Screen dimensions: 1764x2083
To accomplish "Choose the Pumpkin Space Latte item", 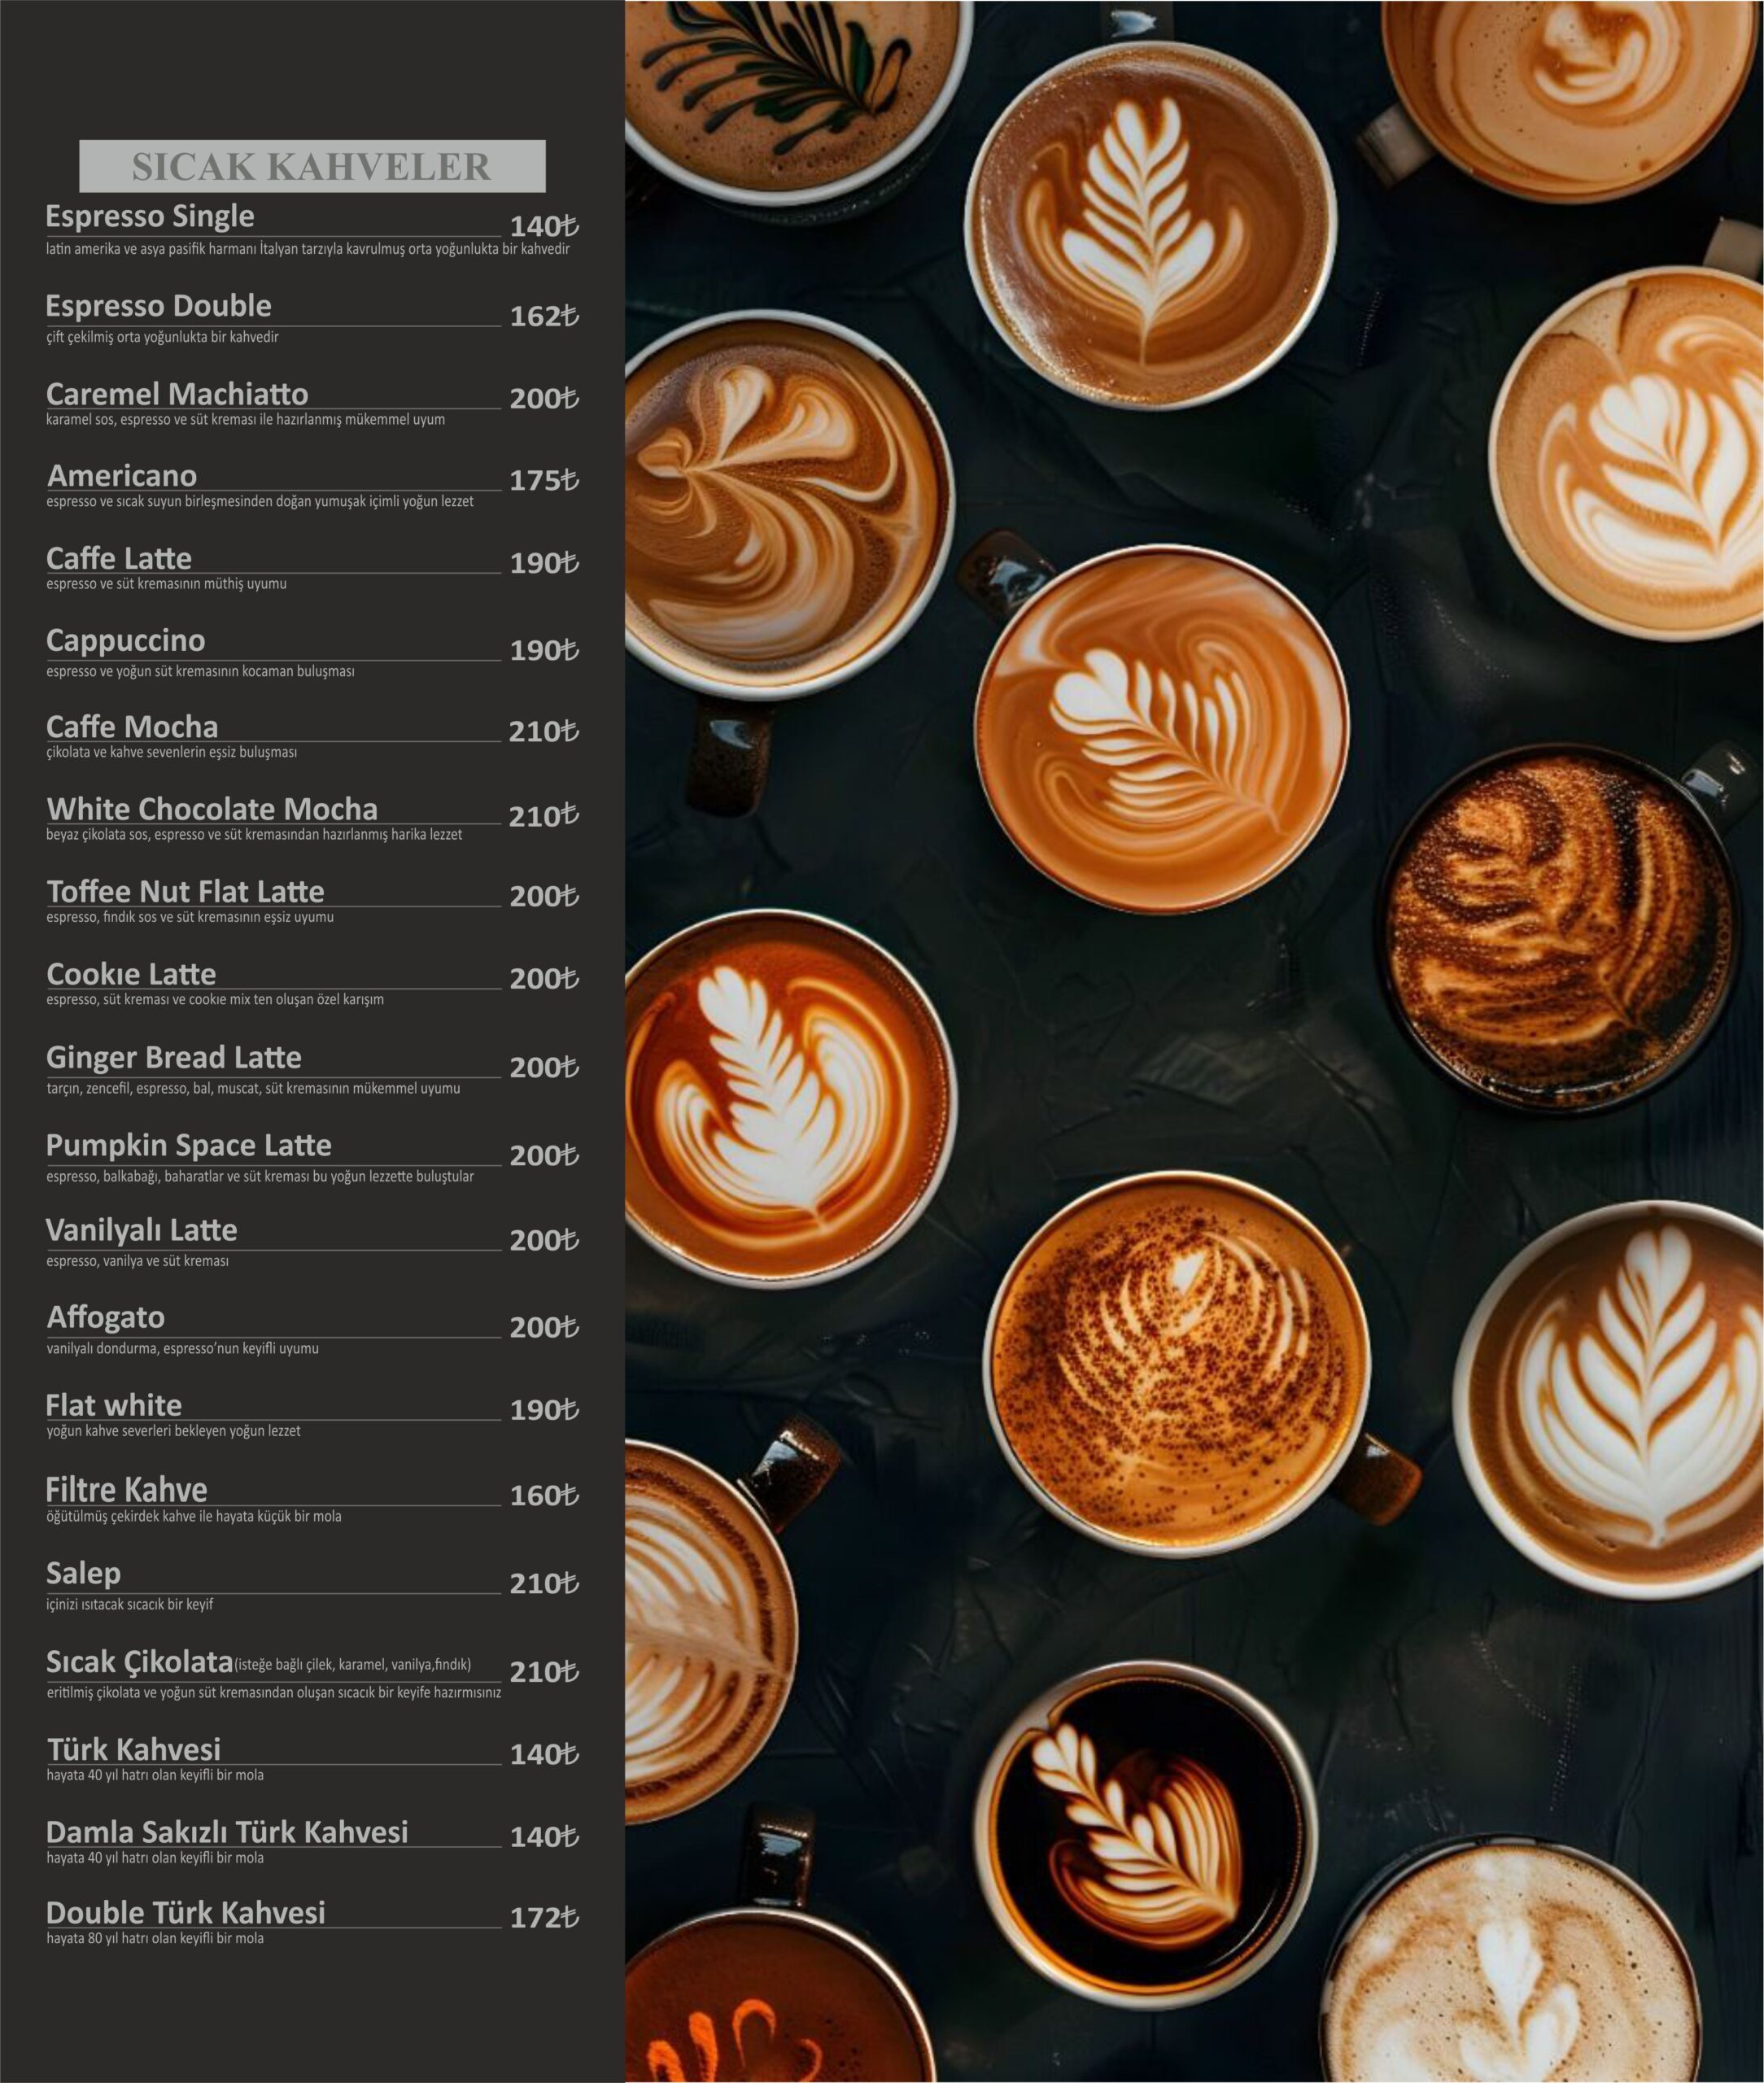I will [x=188, y=1145].
